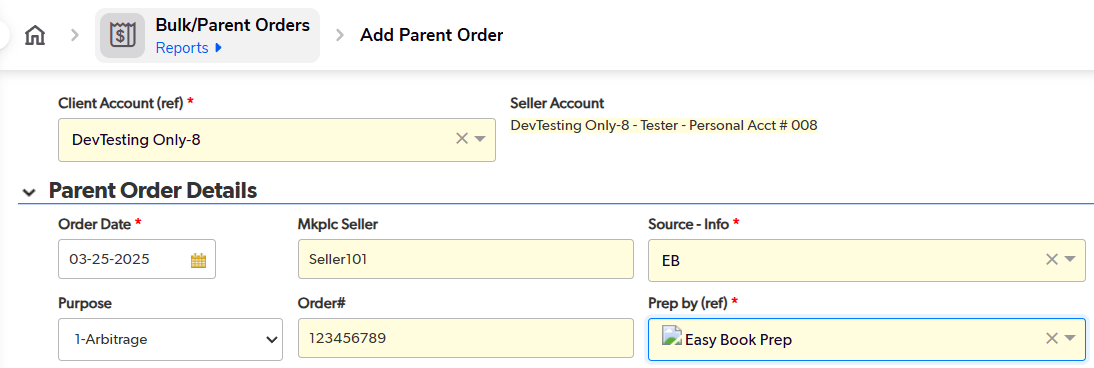The image size is (1094, 368).
Task: Remove the Easy Book Prep selection
Action: pos(1051,339)
